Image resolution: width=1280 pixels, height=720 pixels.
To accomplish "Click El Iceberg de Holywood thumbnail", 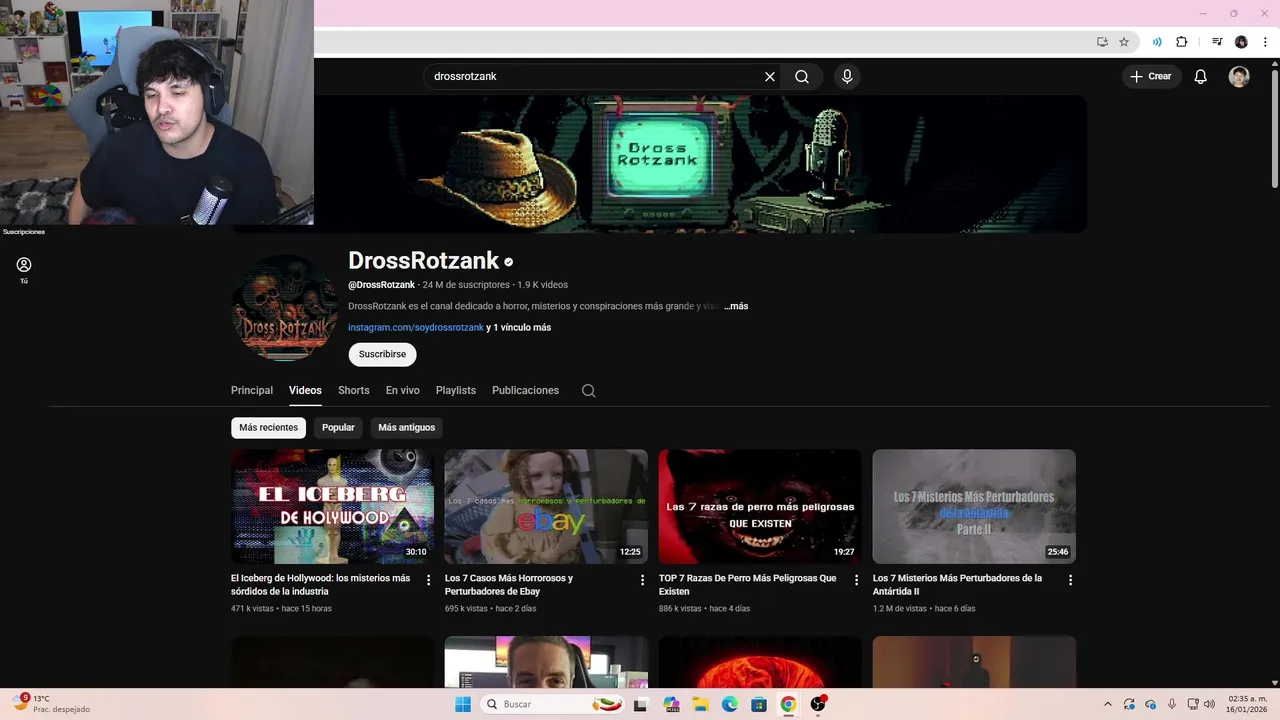I will [332, 506].
